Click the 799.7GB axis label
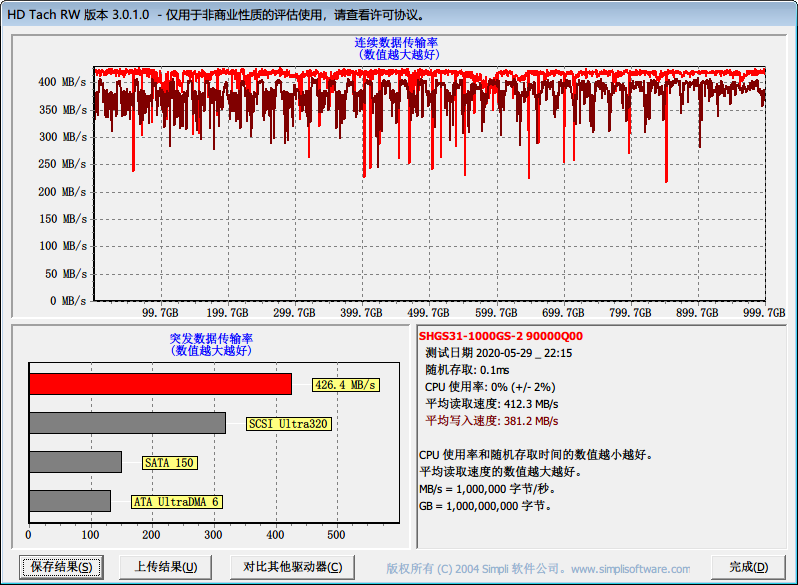798x585 pixels. (630, 313)
